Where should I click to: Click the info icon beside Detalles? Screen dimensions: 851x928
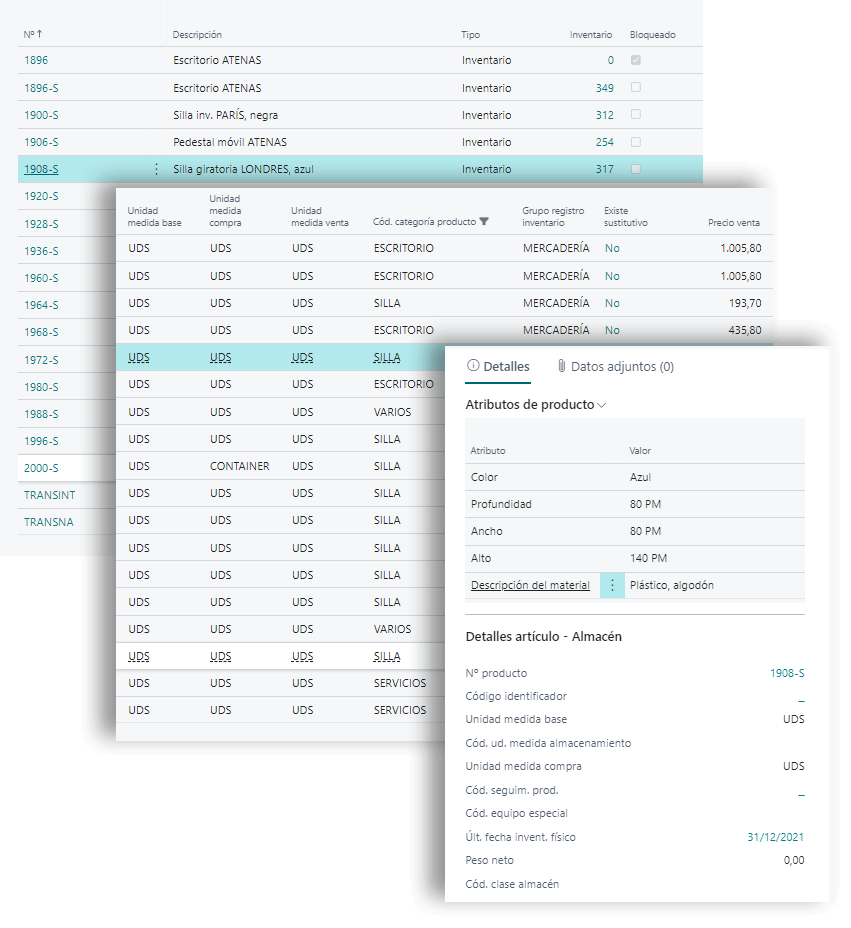click(x=473, y=367)
